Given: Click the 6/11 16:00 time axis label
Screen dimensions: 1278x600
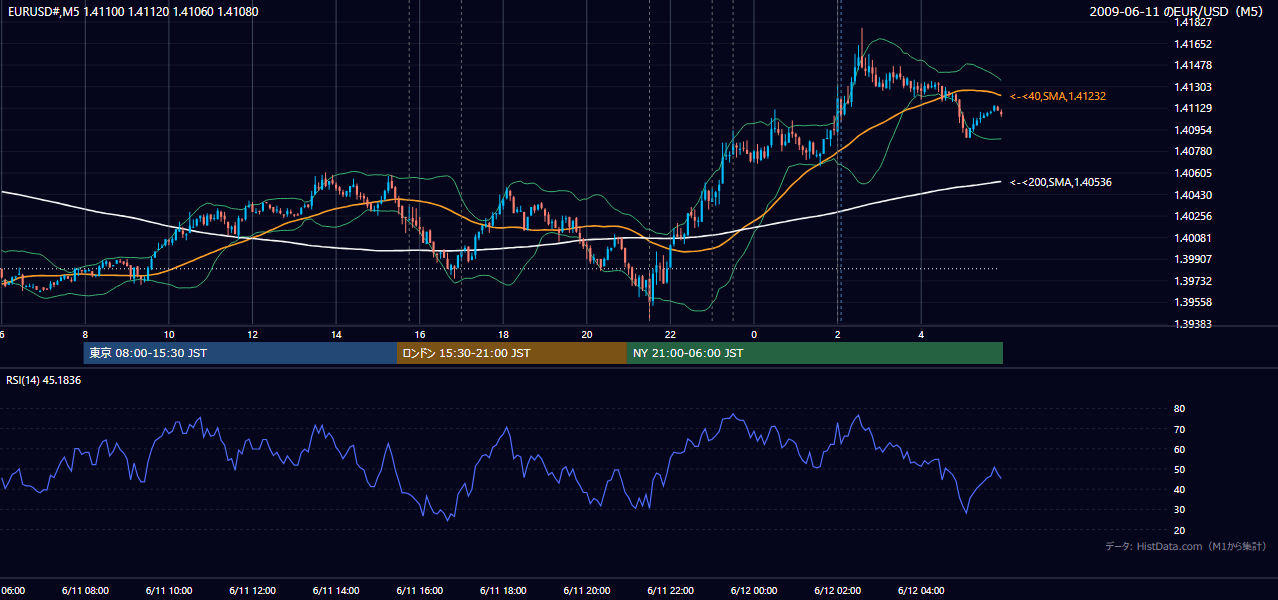Looking at the screenshot, I should pos(420,590).
